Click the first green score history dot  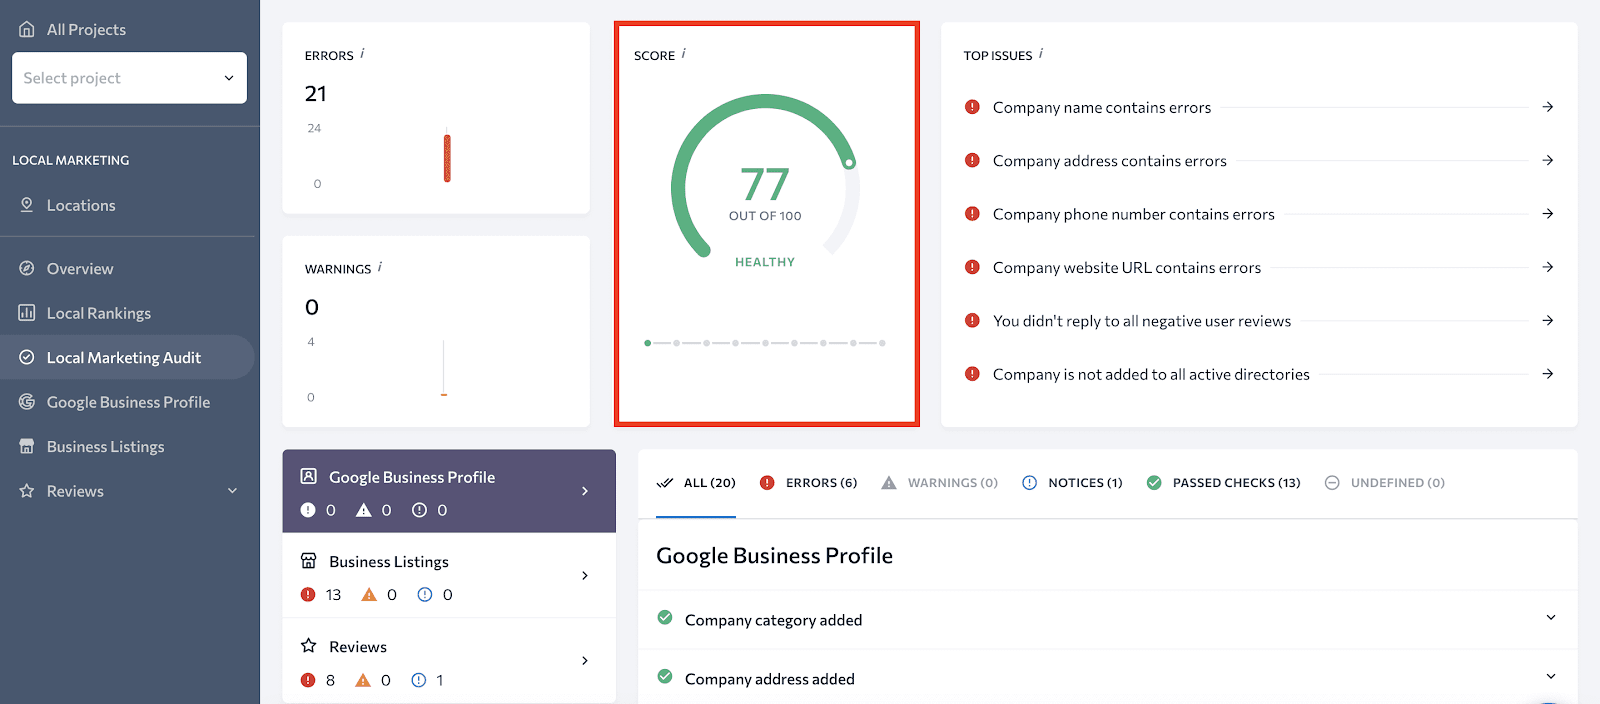648,343
